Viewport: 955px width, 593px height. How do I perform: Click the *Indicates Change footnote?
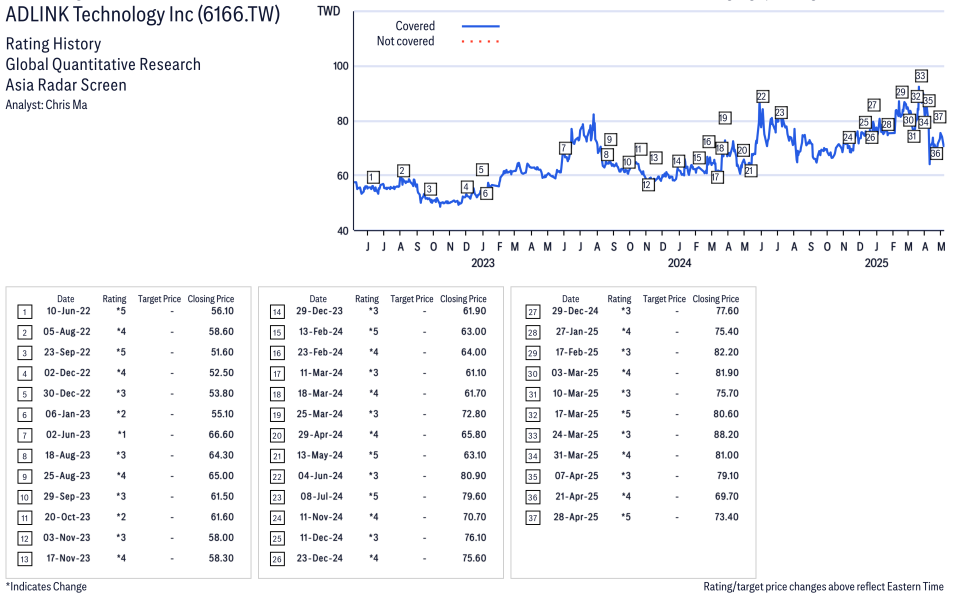click(x=46, y=586)
